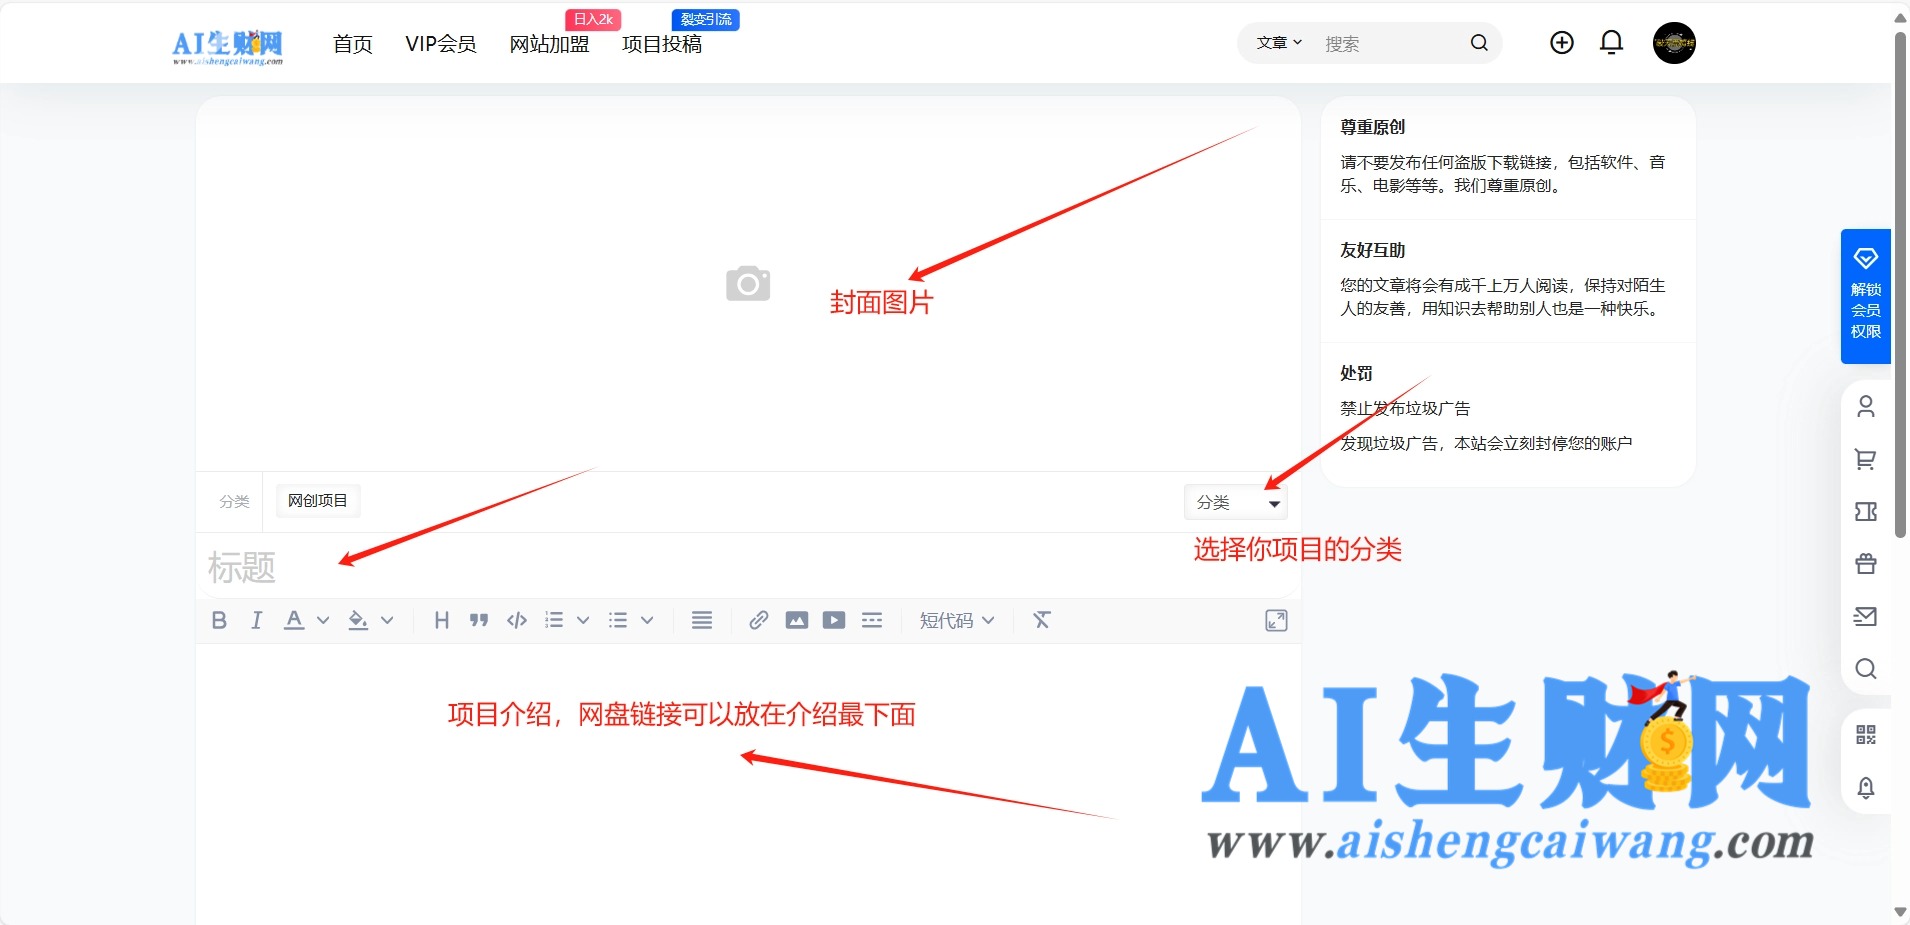Insert a code block
This screenshot has width=1910, height=925.
(x=515, y=620)
